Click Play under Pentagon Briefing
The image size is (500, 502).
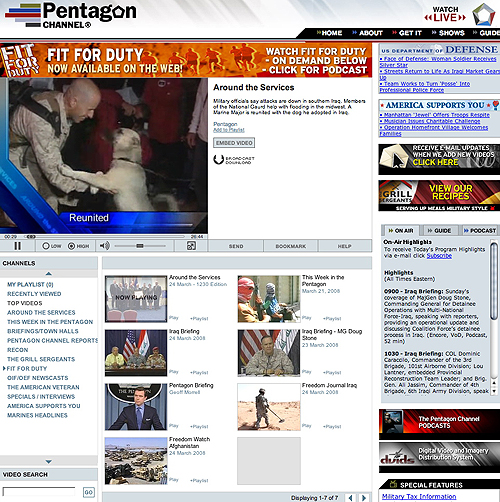[x=174, y=426]
